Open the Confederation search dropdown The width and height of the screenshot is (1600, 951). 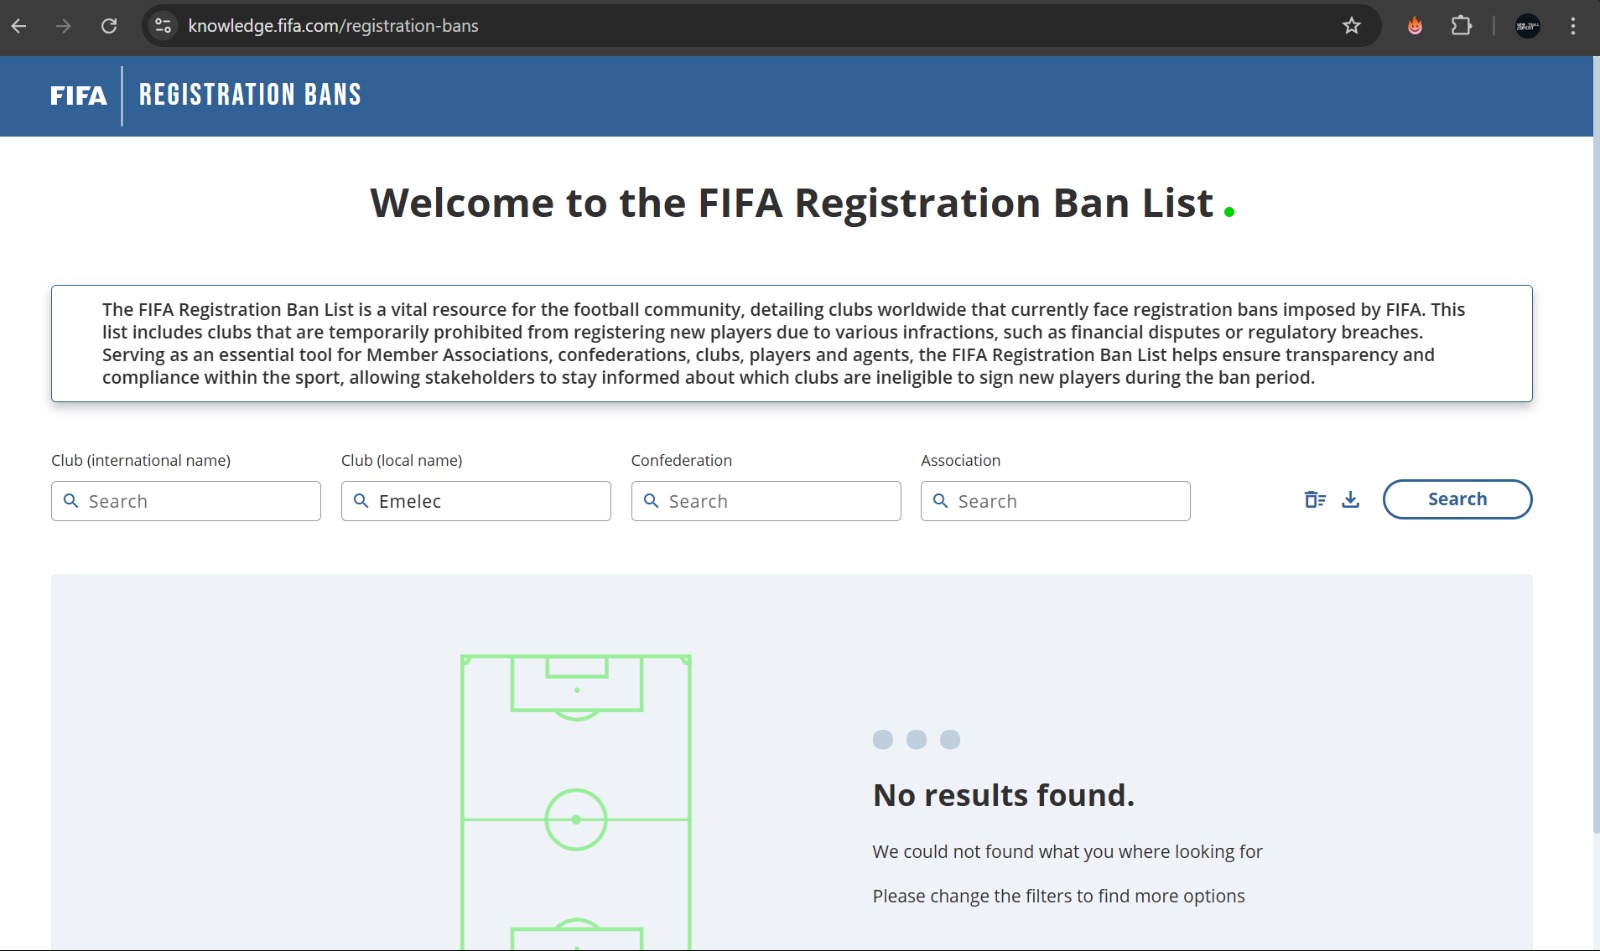[766, 501]
